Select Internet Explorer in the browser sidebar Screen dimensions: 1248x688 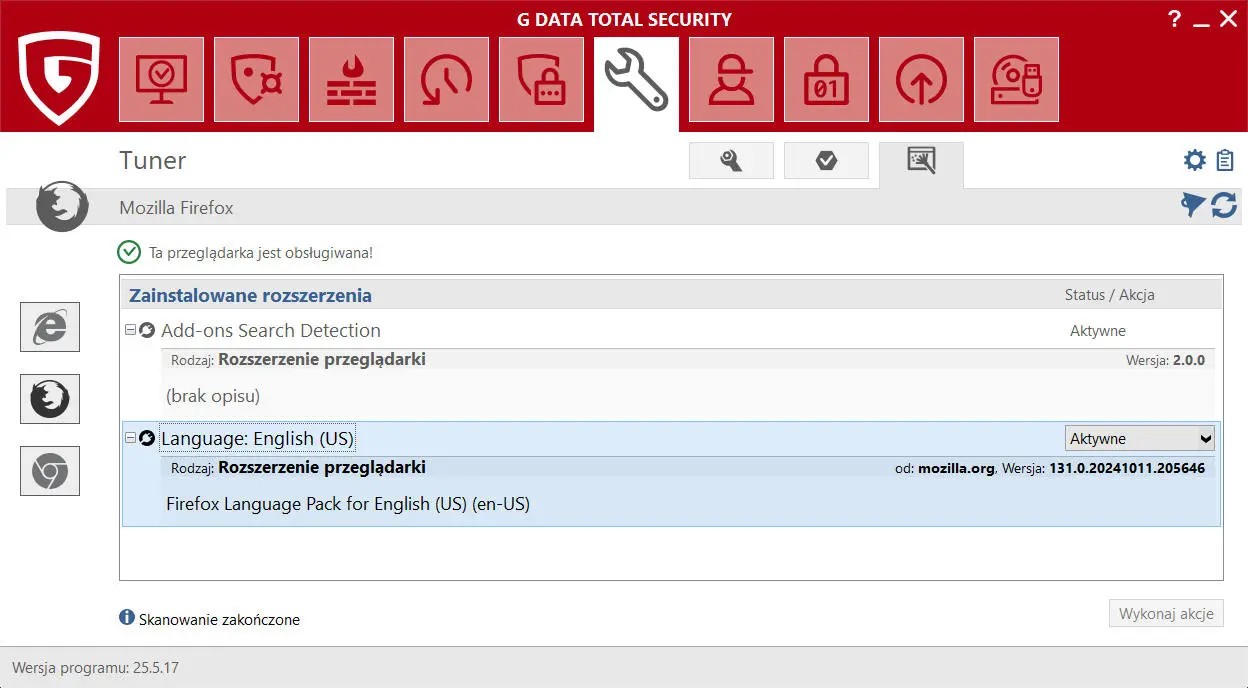pos(49,327)
